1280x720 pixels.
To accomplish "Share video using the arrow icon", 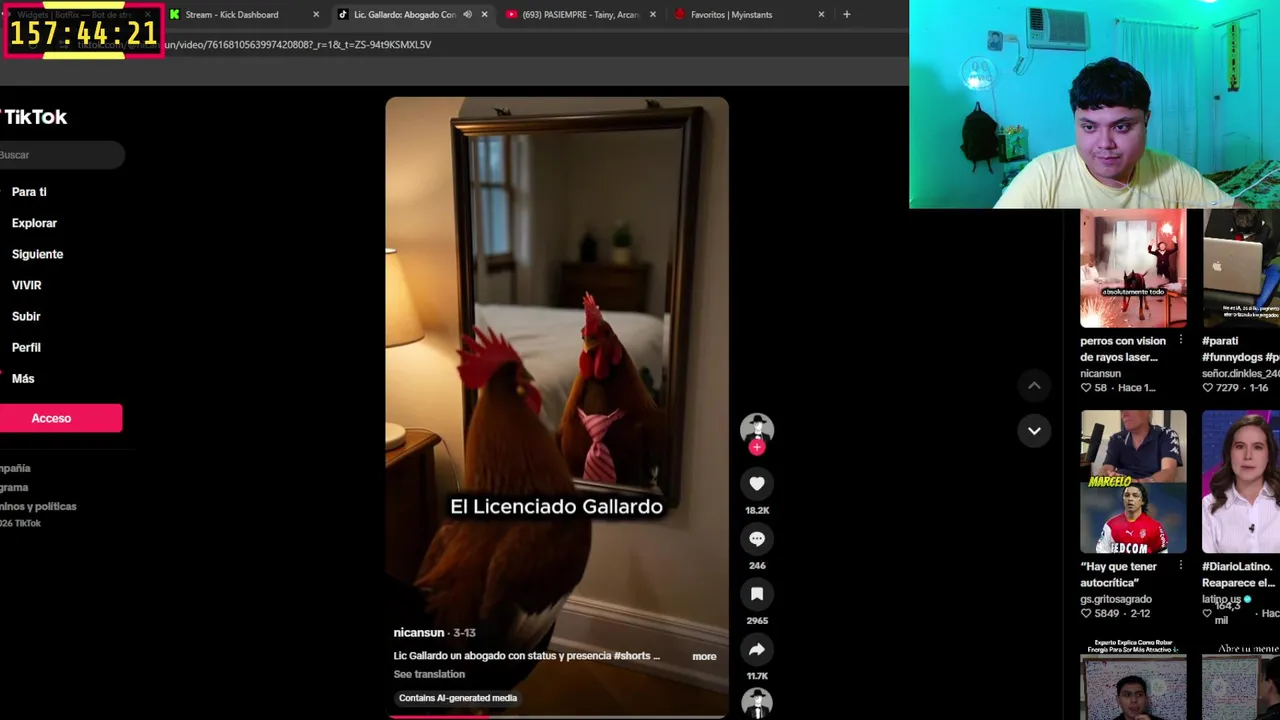I will (x=757, y=650).
